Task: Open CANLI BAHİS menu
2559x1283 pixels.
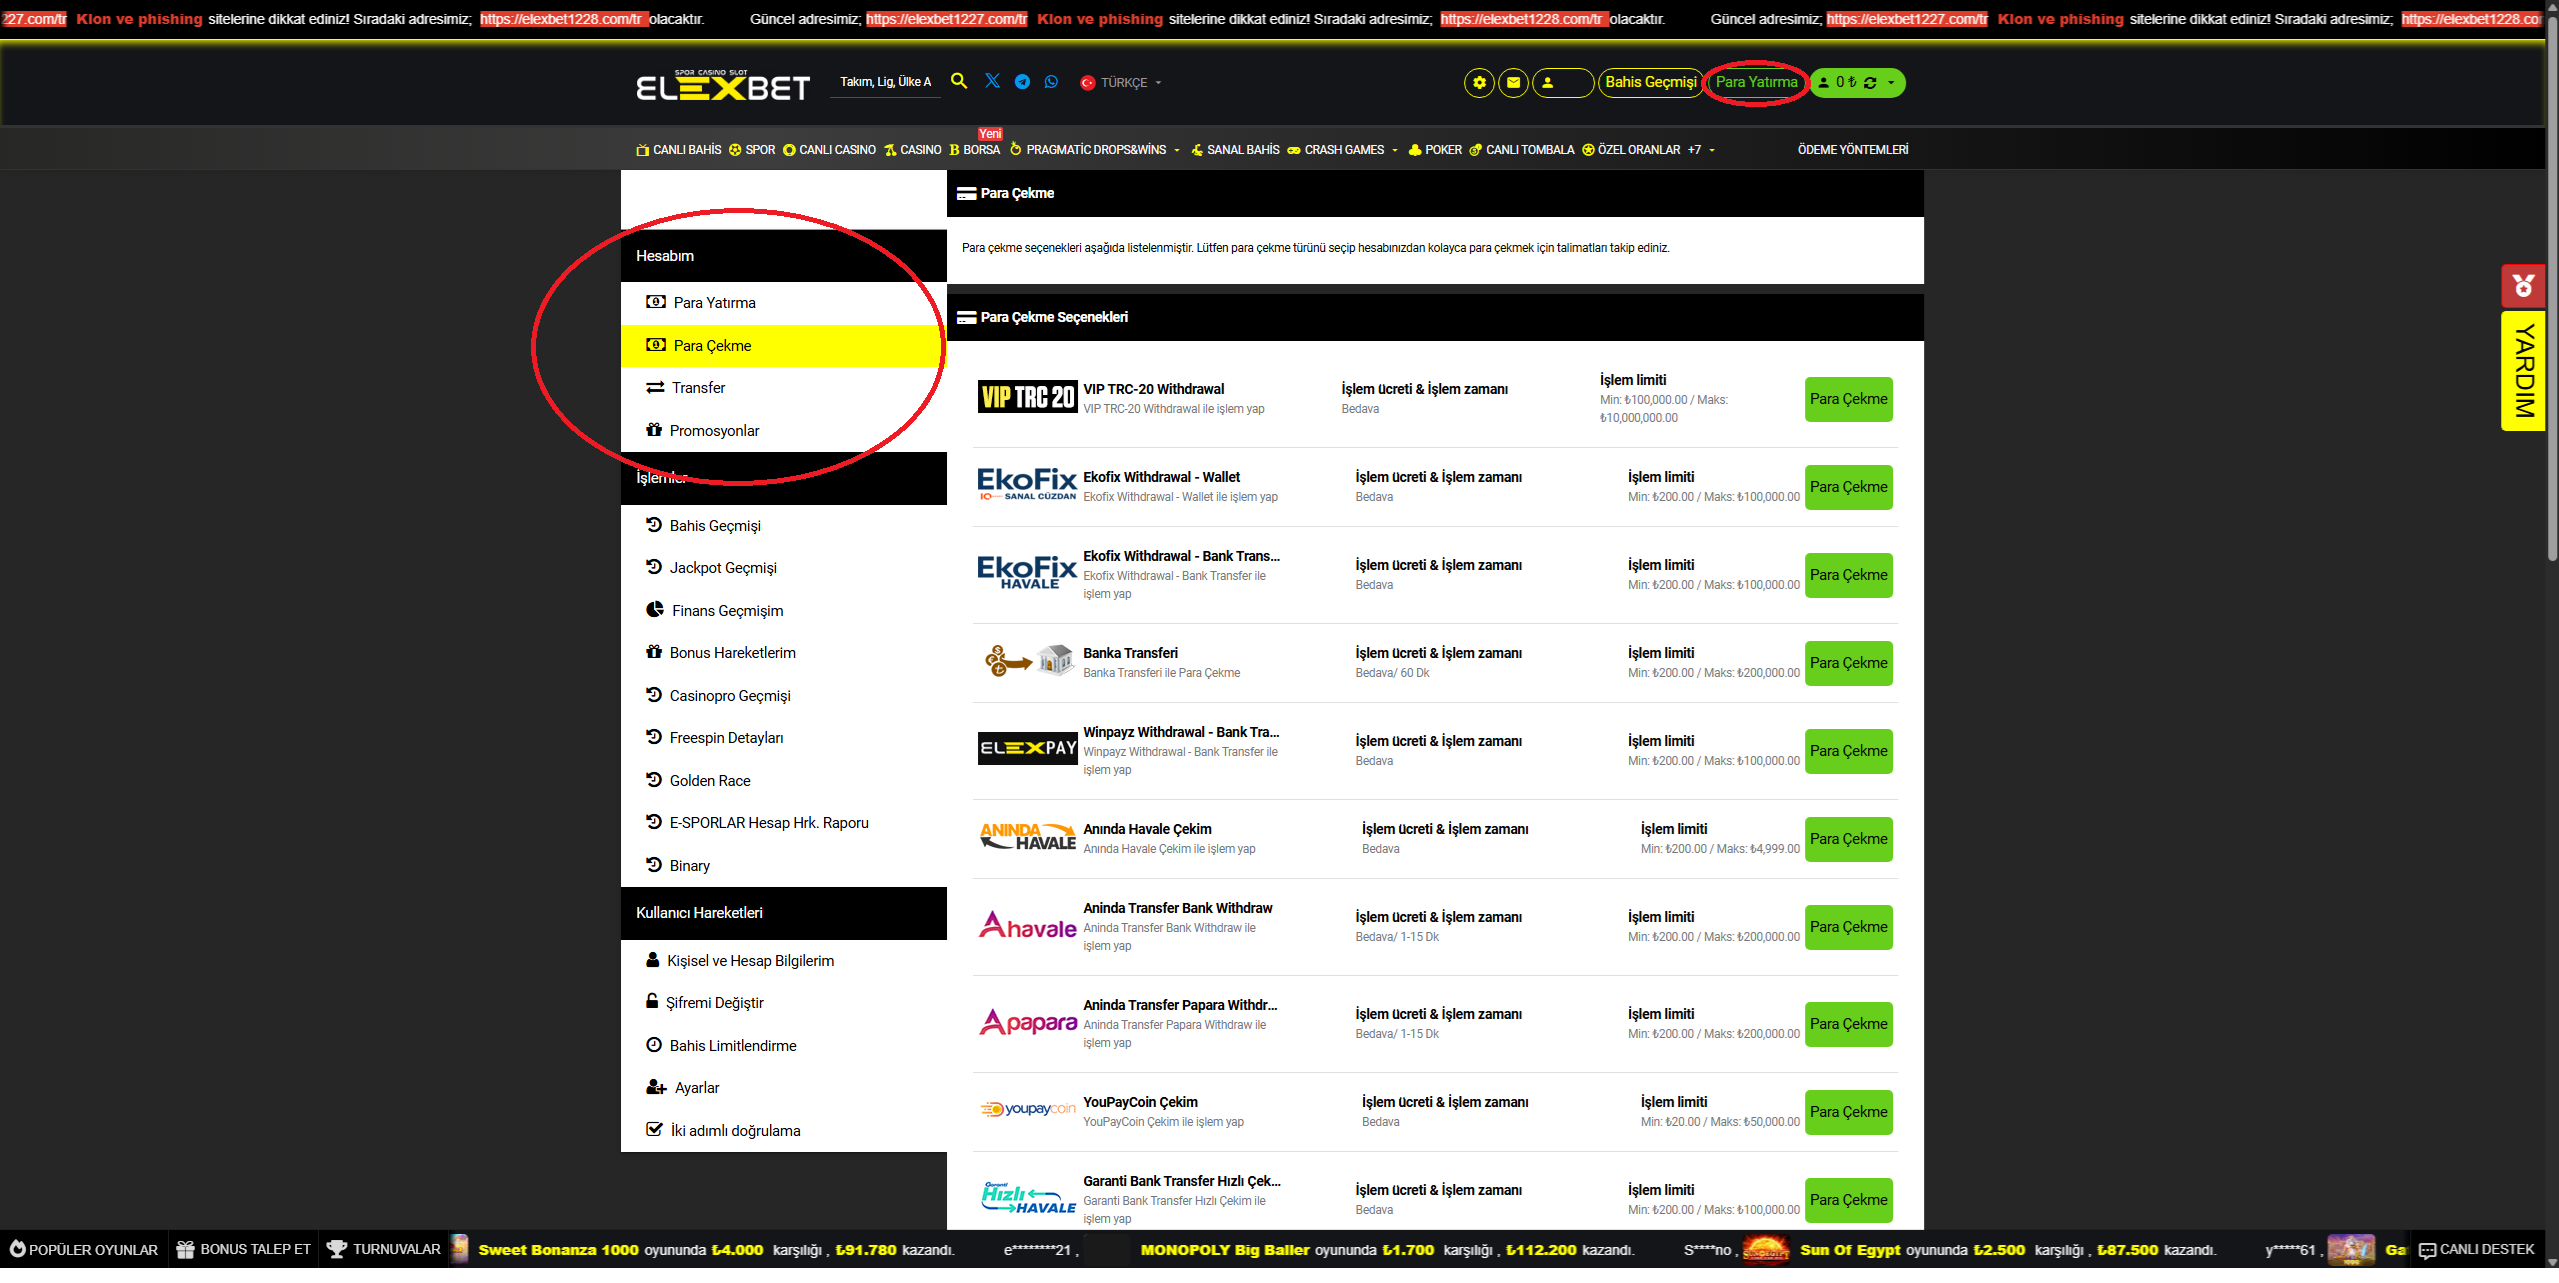Action: coord(678,150)
